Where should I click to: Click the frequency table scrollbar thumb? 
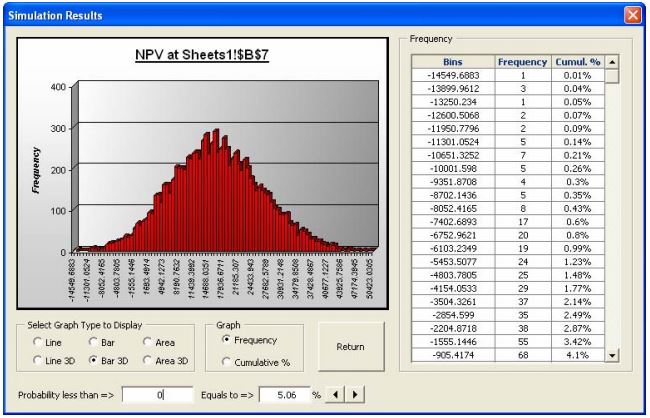tap(612, 76)
